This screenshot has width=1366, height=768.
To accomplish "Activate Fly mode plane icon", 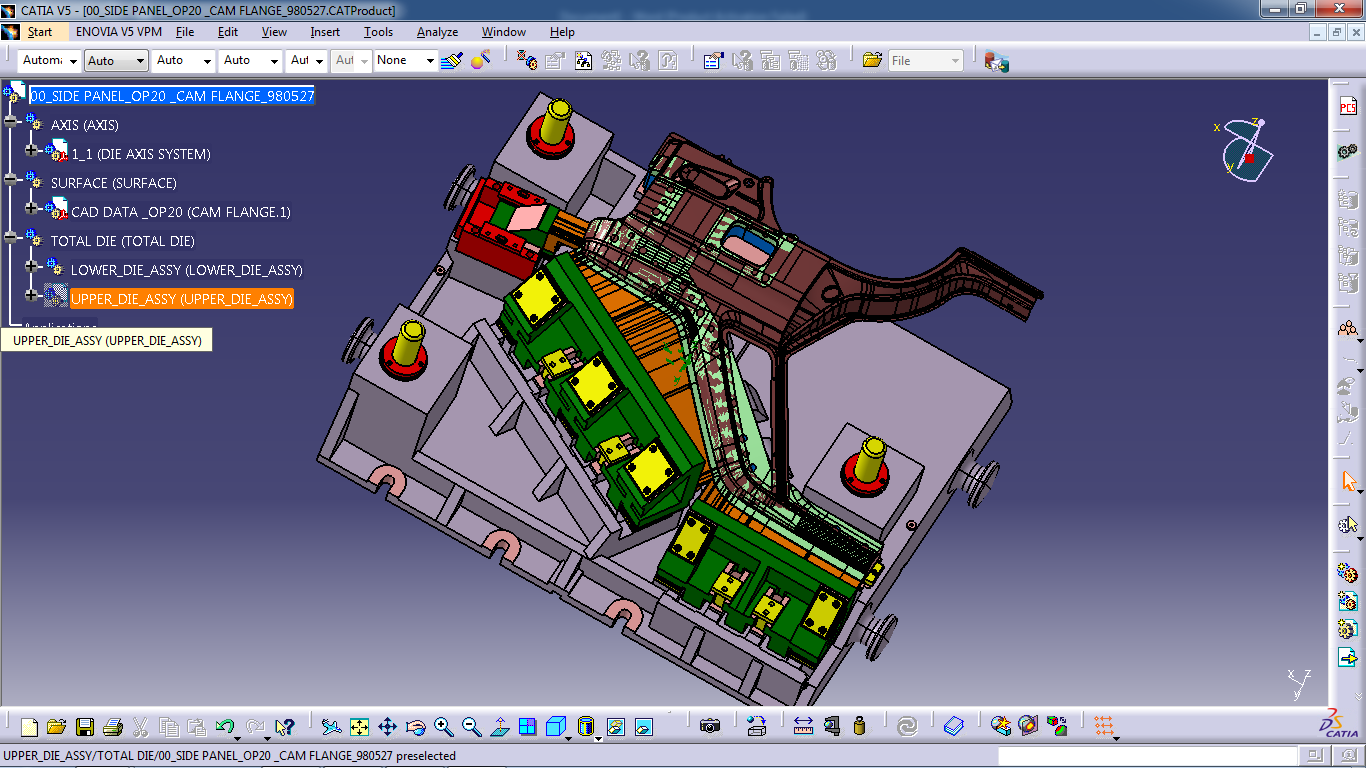I will [x=331, y=727].
